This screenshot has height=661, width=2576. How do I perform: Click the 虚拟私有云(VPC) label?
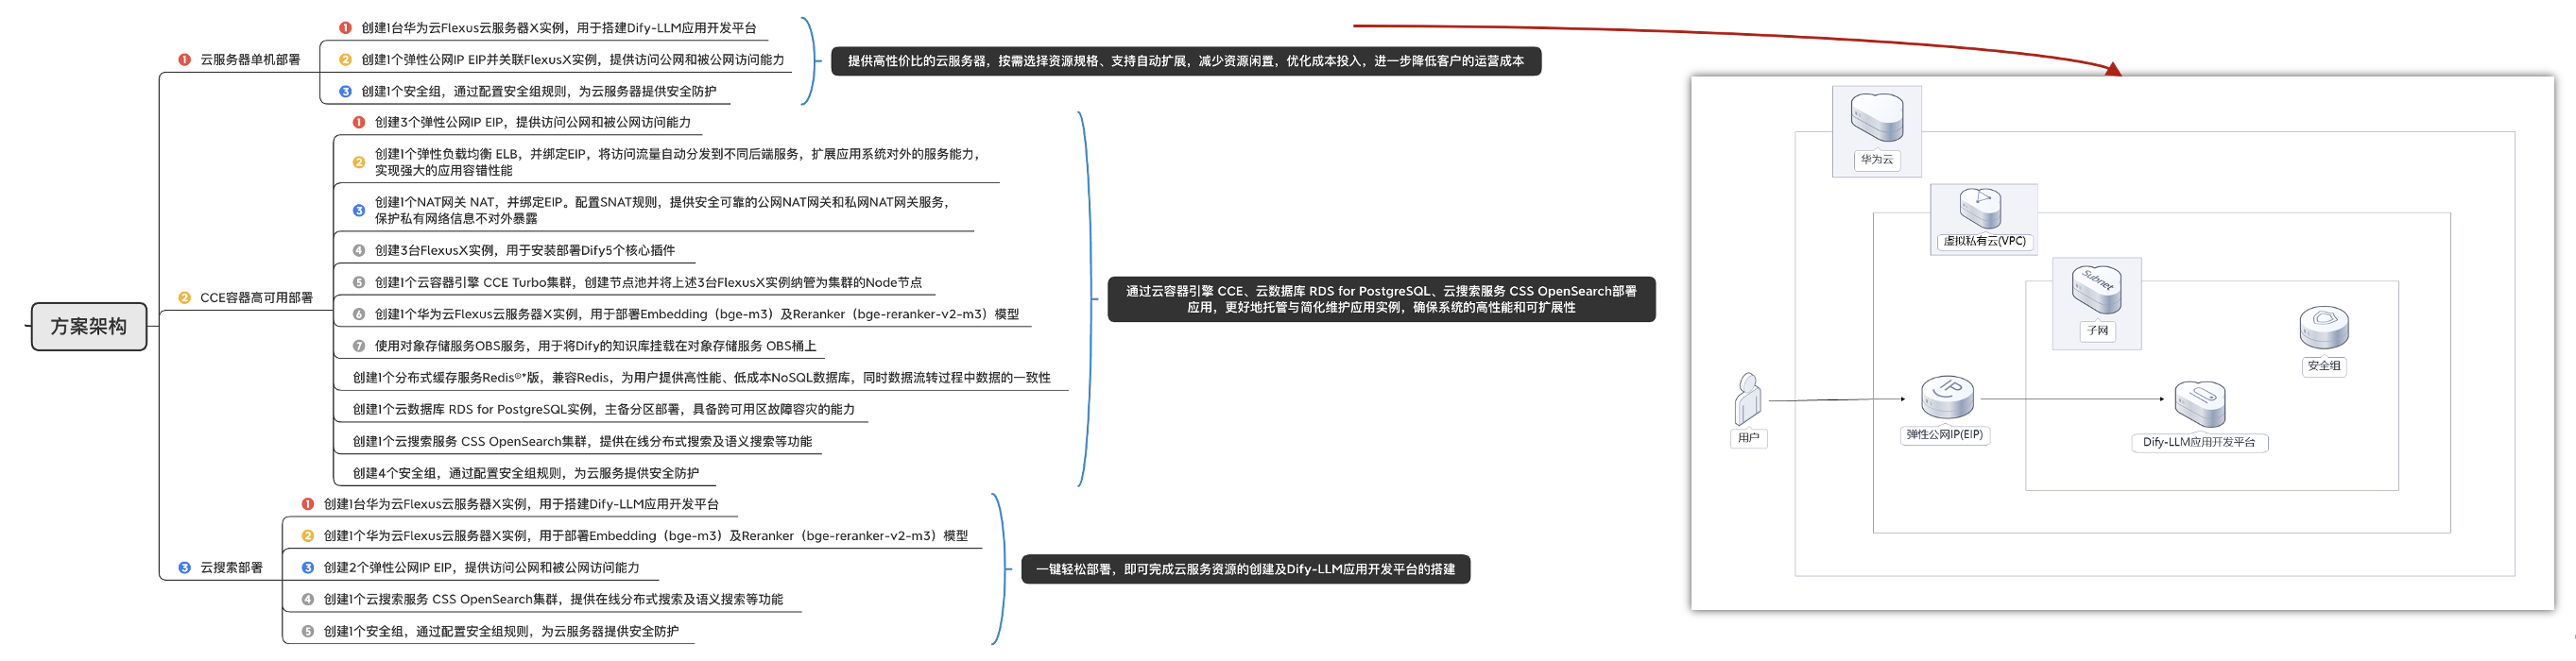(x=1984, y=241)
